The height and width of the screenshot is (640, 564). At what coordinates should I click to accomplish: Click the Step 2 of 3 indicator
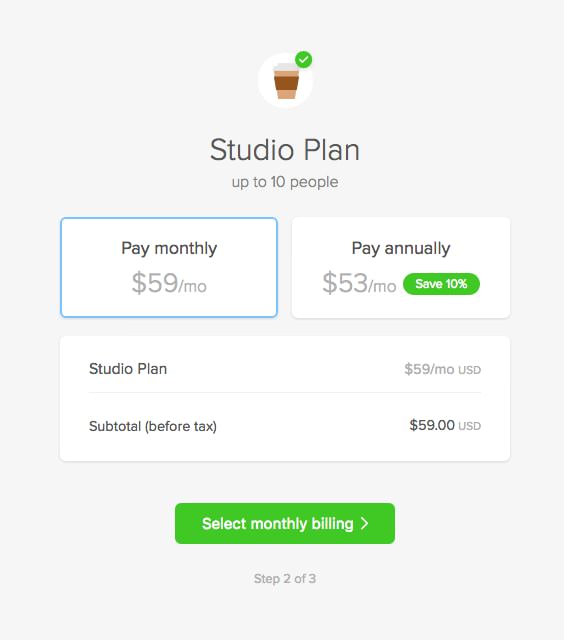(285, 578)
